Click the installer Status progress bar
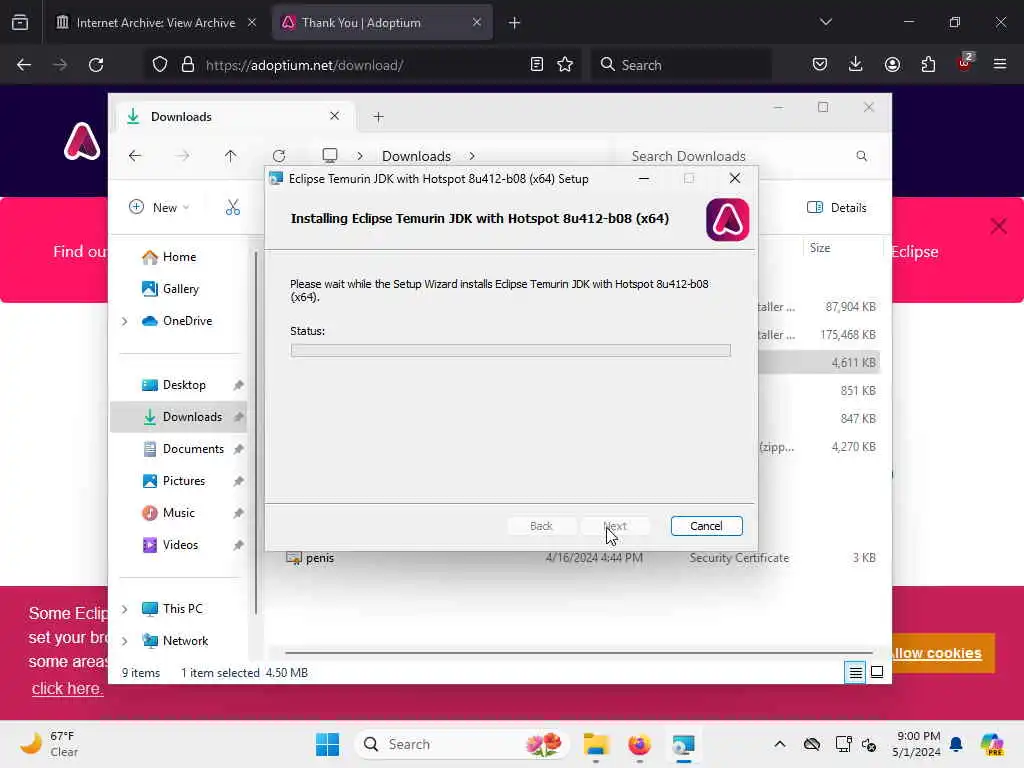The width and height of the screenshot is (1024, 768). click(511, 351)
